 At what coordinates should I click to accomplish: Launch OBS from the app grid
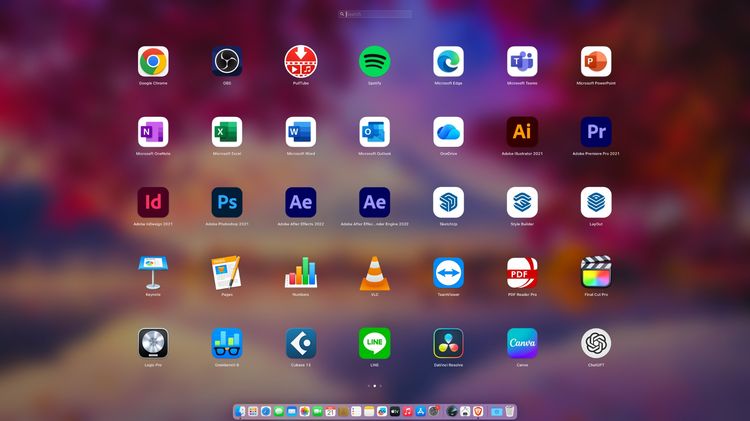[x=227, y=61]
